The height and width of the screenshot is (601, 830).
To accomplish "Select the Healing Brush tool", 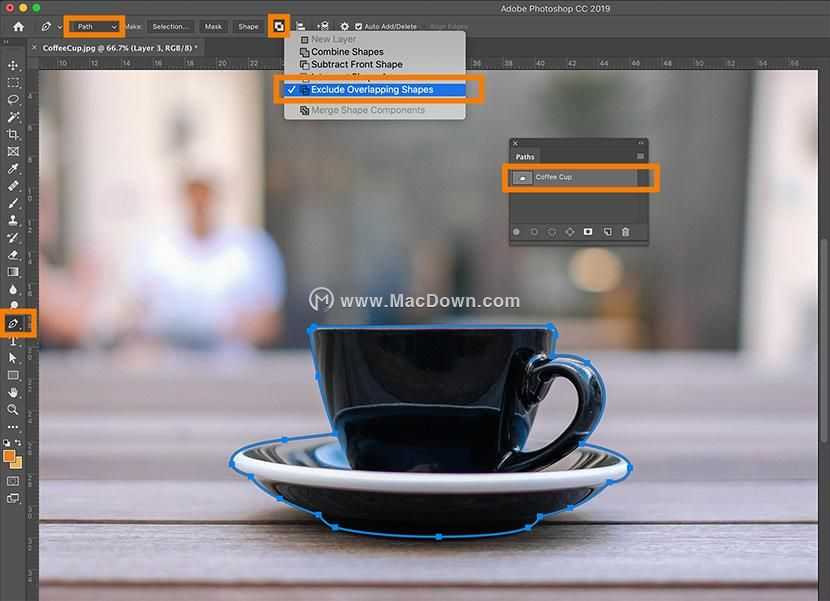I will (13, 186).
